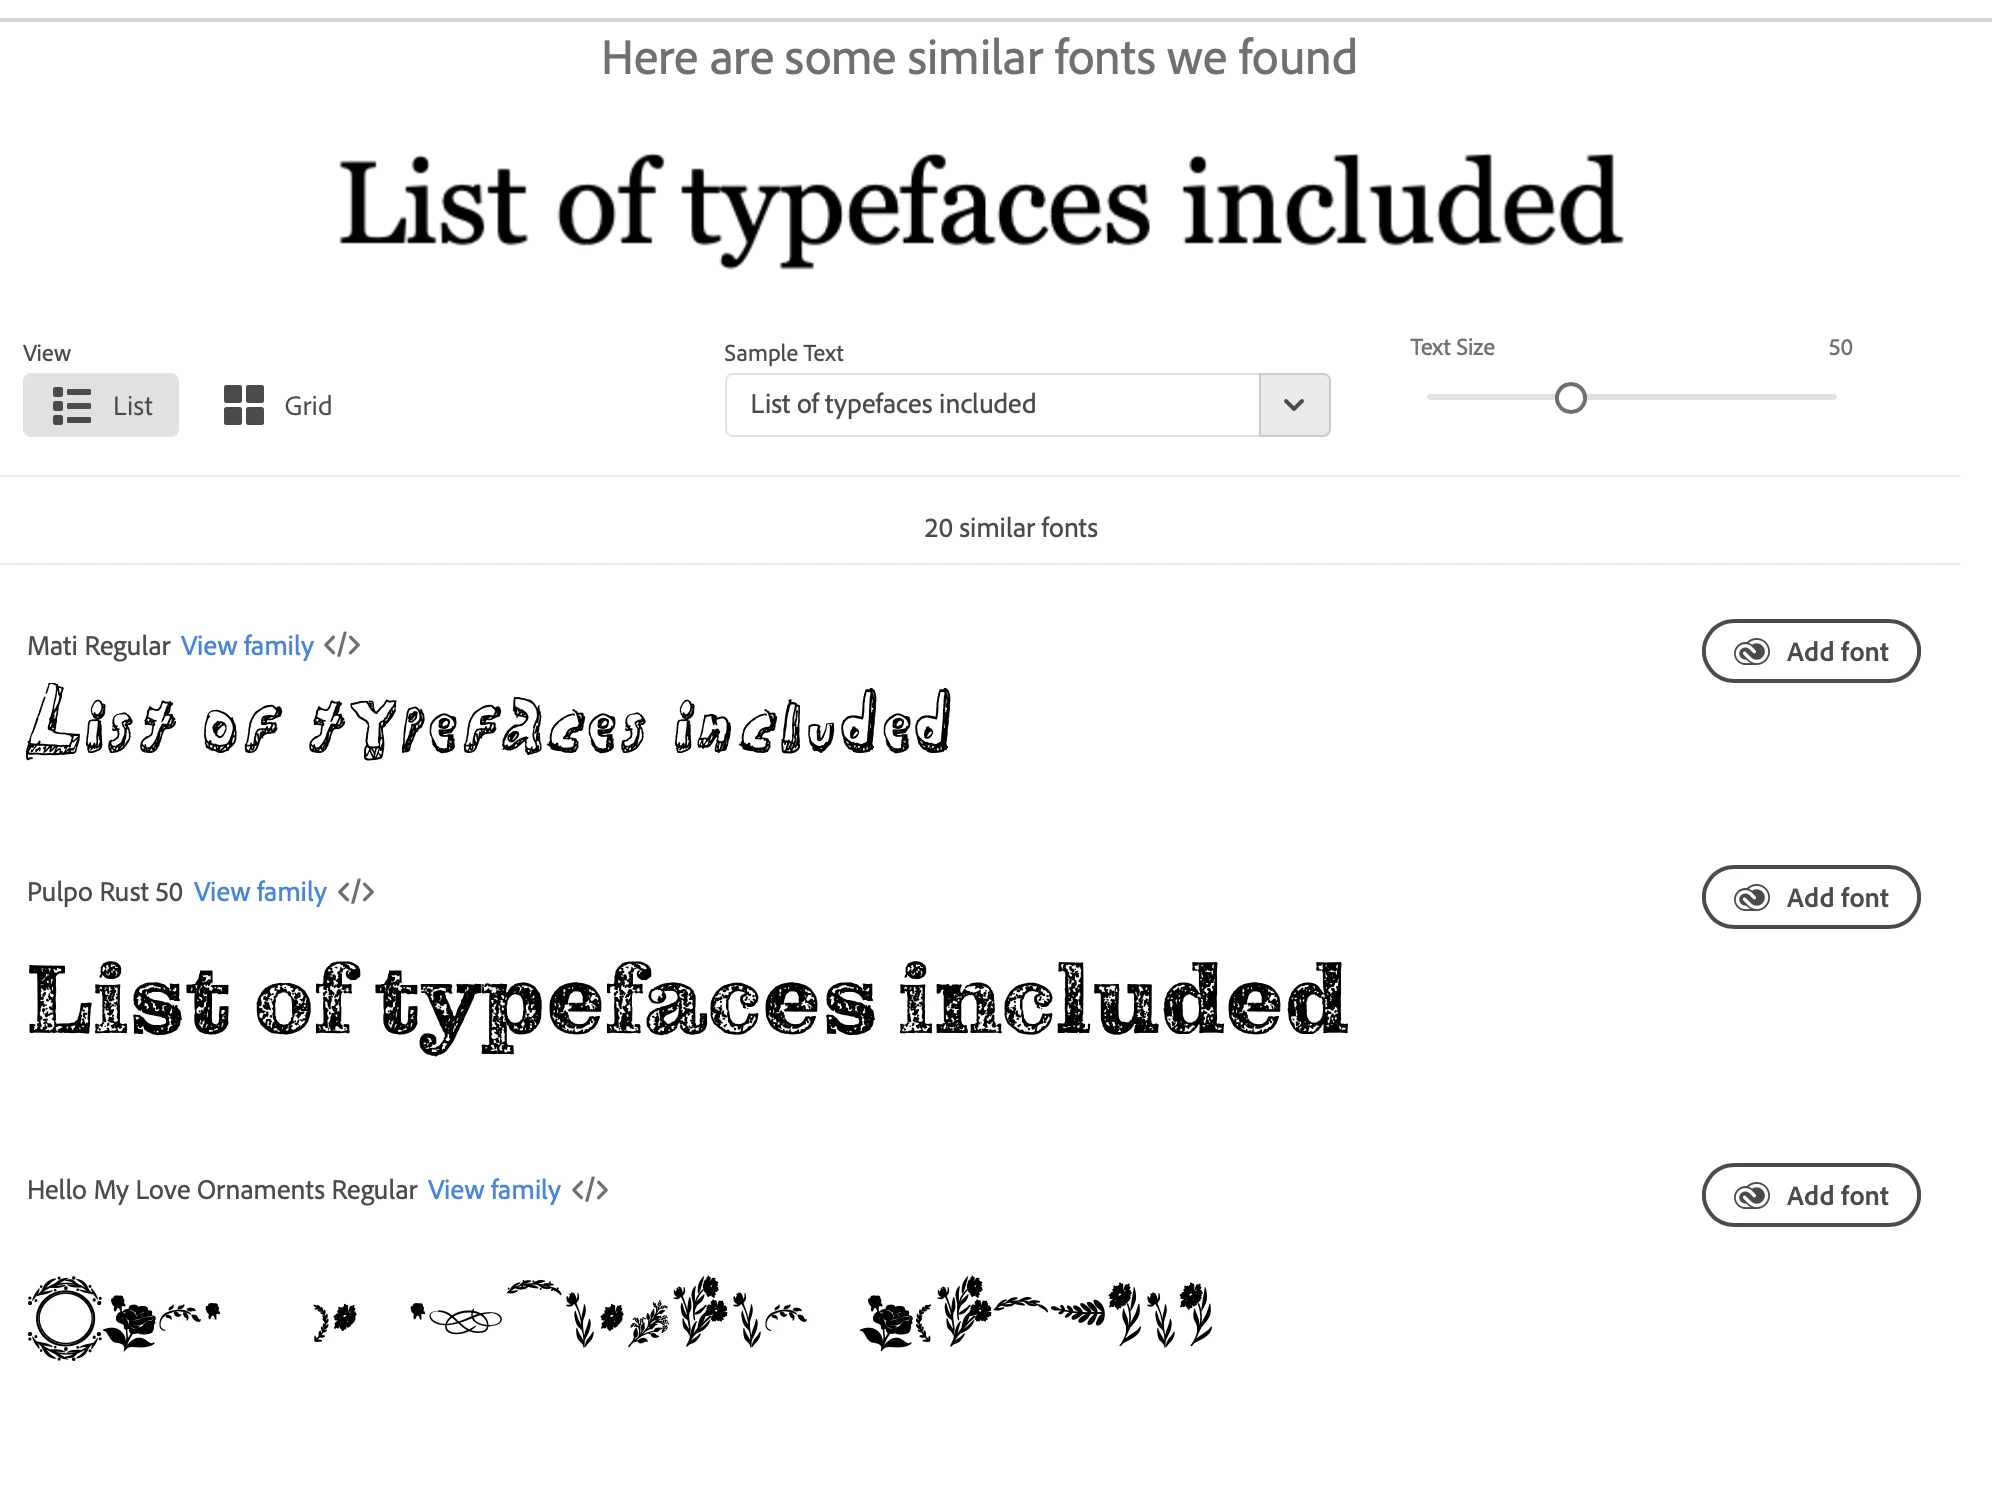Add Hello My Love Ornaments font

(1811, 1195)
